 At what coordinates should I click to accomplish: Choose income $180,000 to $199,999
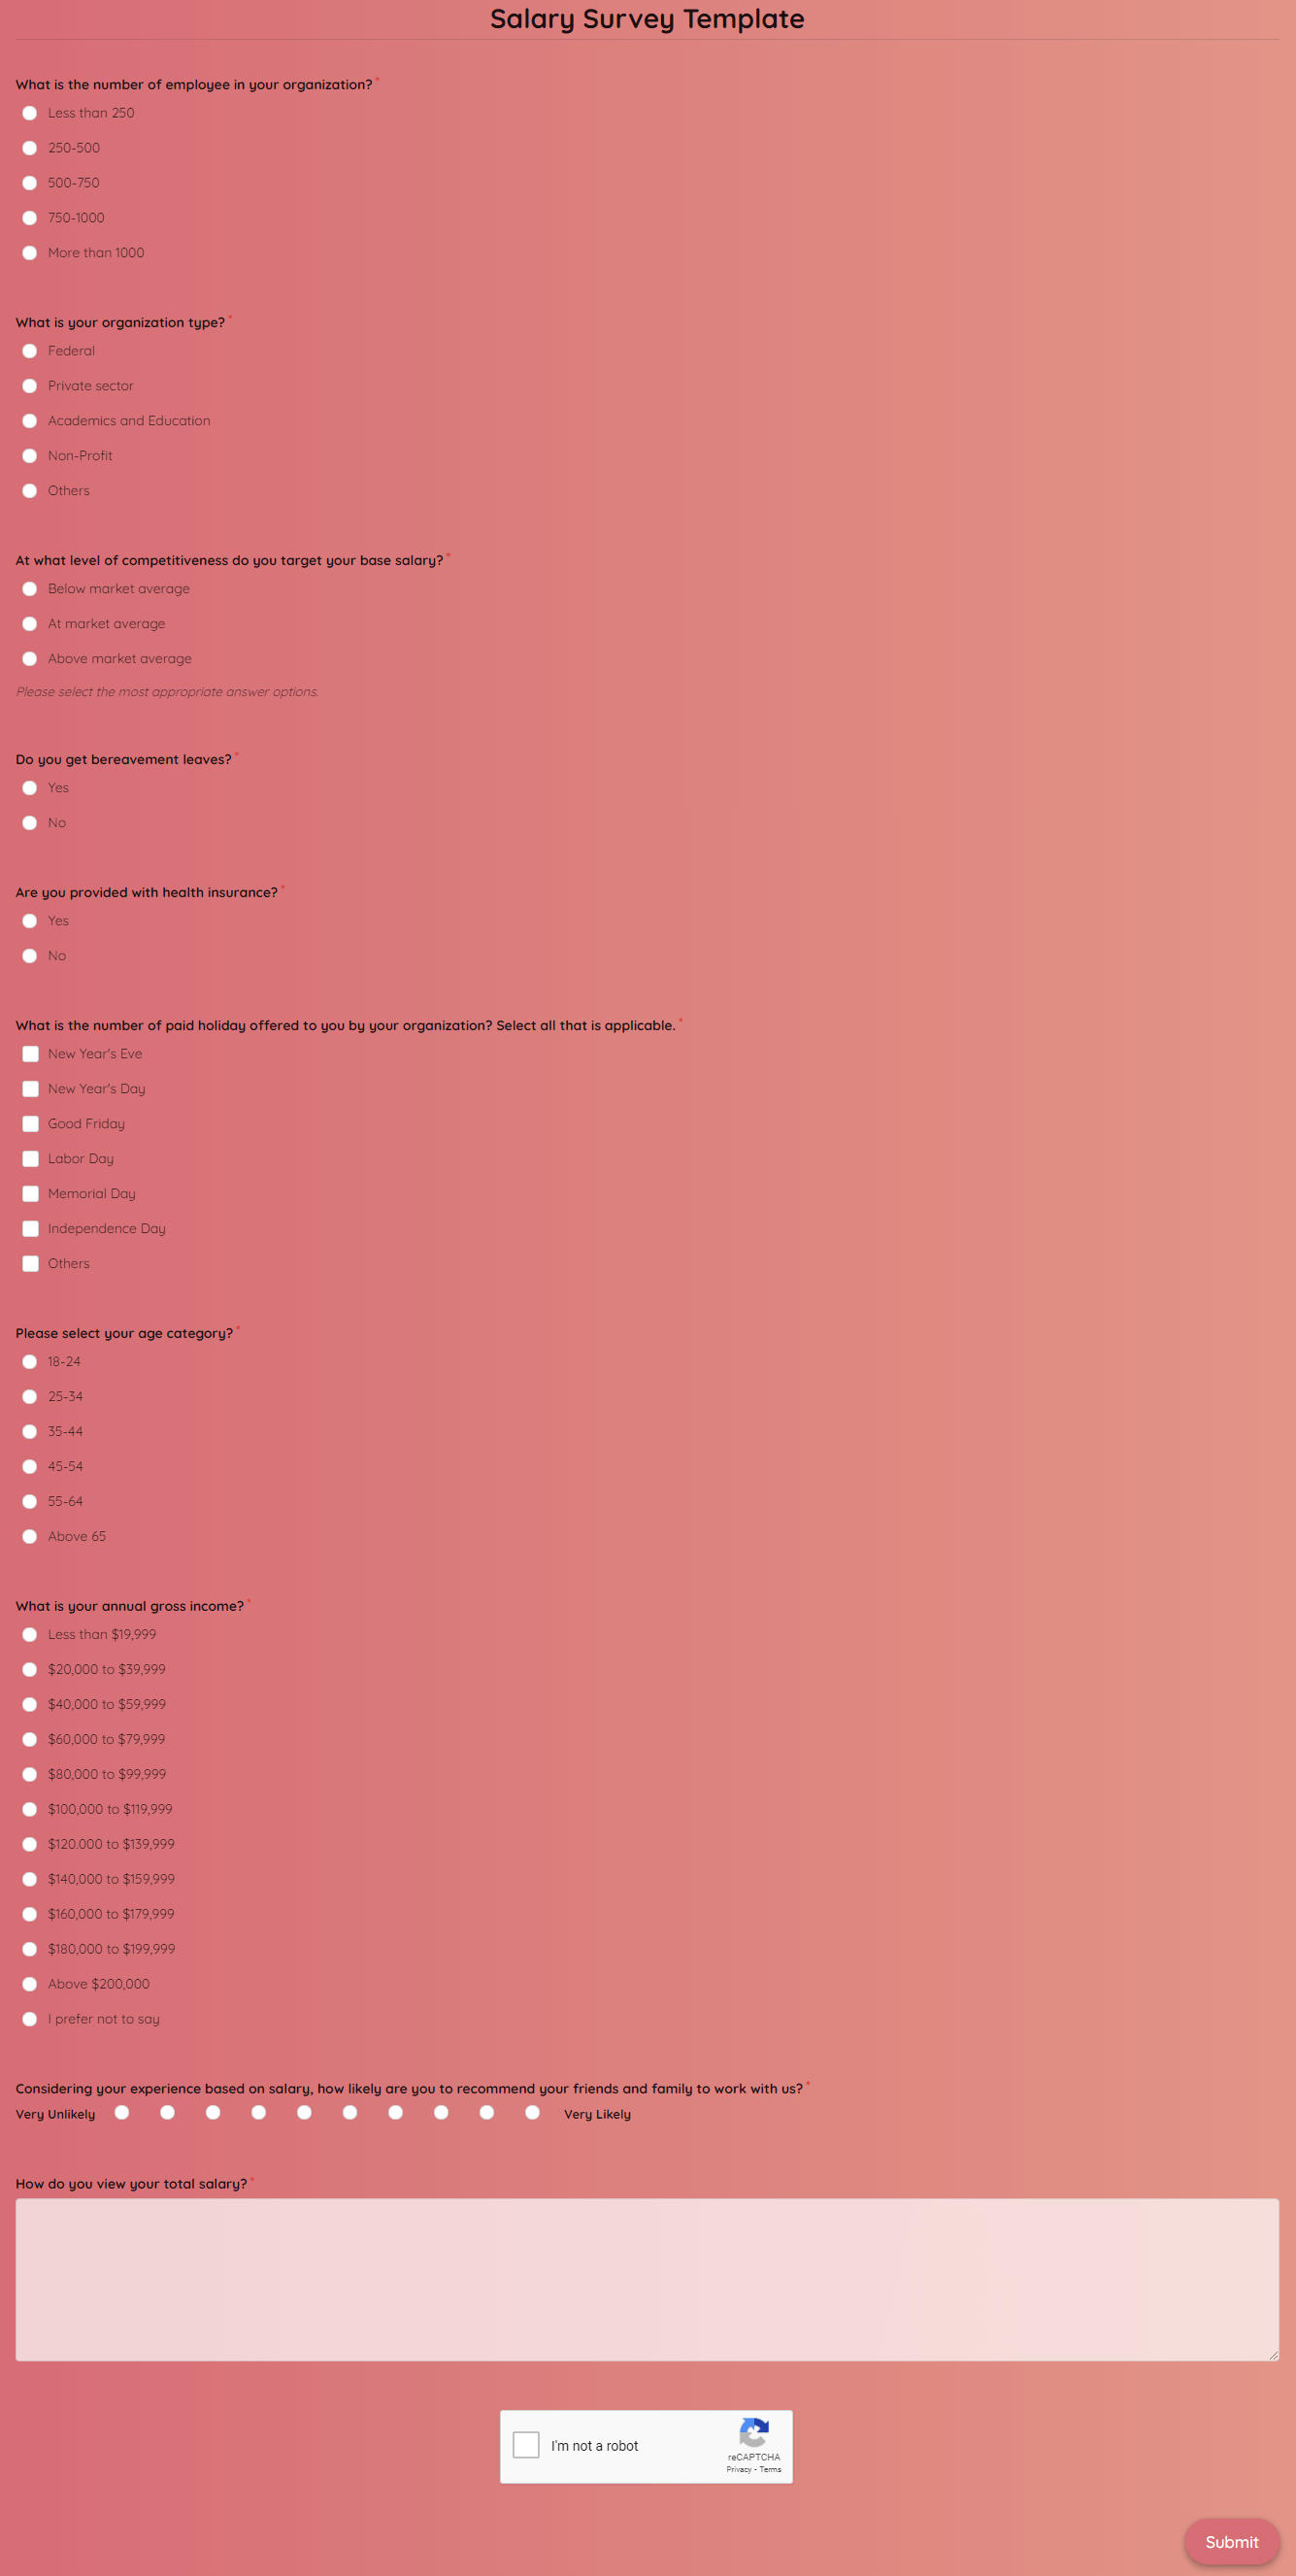(x=30, y=1950)
